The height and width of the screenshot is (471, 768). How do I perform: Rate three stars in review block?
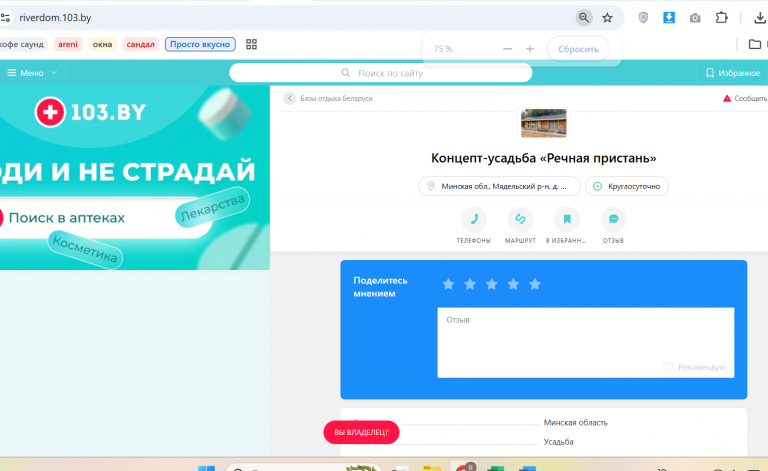tap(491, 284)
